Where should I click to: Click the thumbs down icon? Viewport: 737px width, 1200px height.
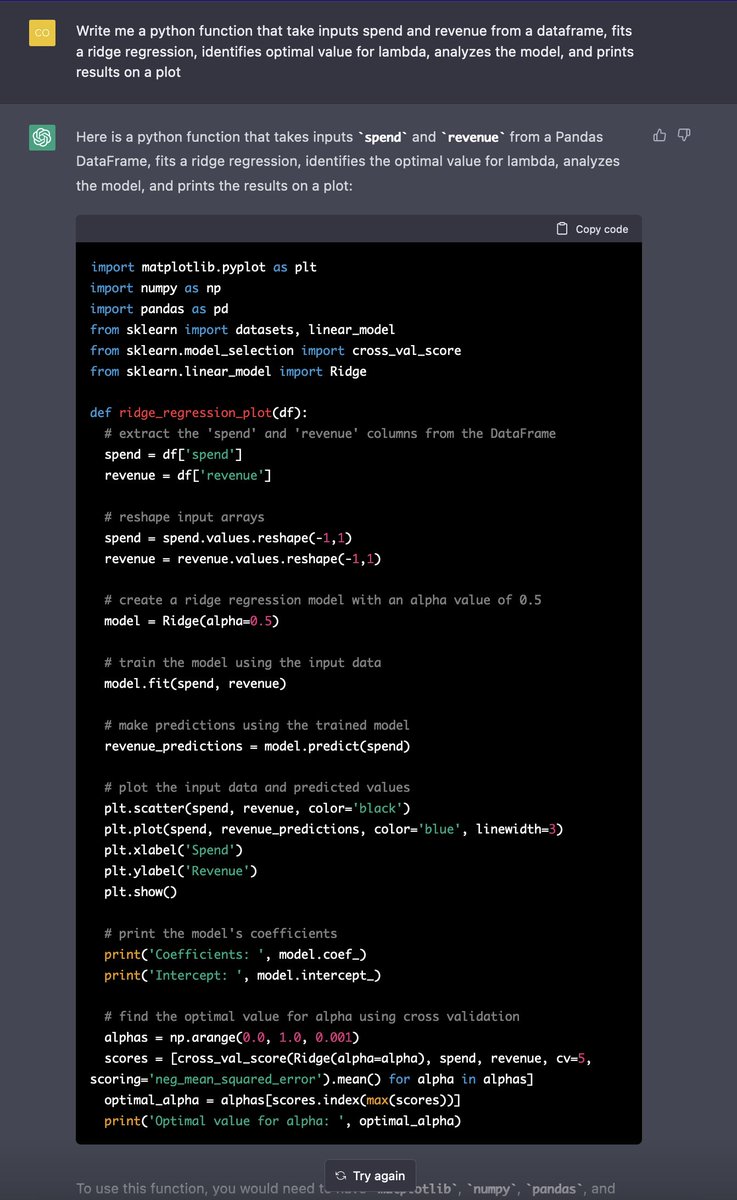click(x=684, y=135)
